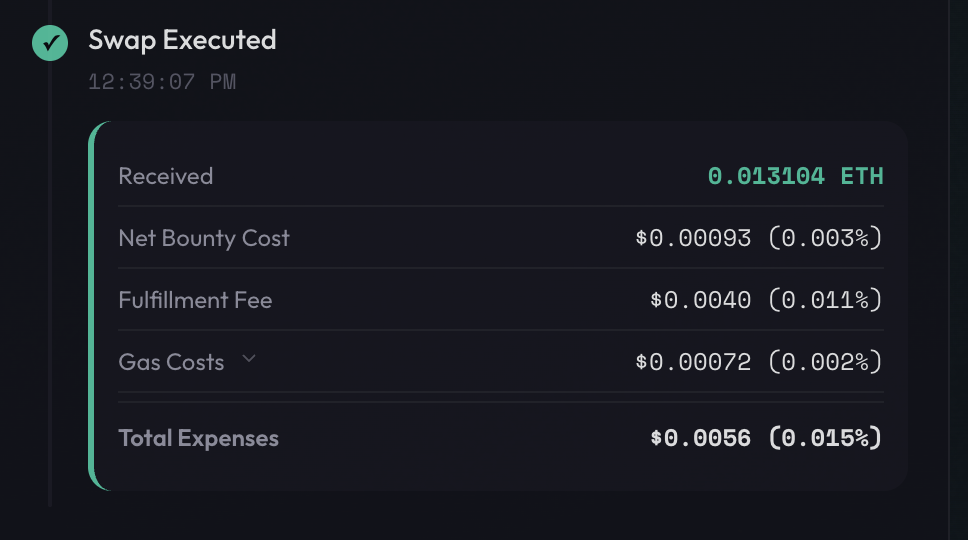This screenshot has height=540, width=968.
Task: Click the 0.003% net bounty percentage
Action: (825, 238)
